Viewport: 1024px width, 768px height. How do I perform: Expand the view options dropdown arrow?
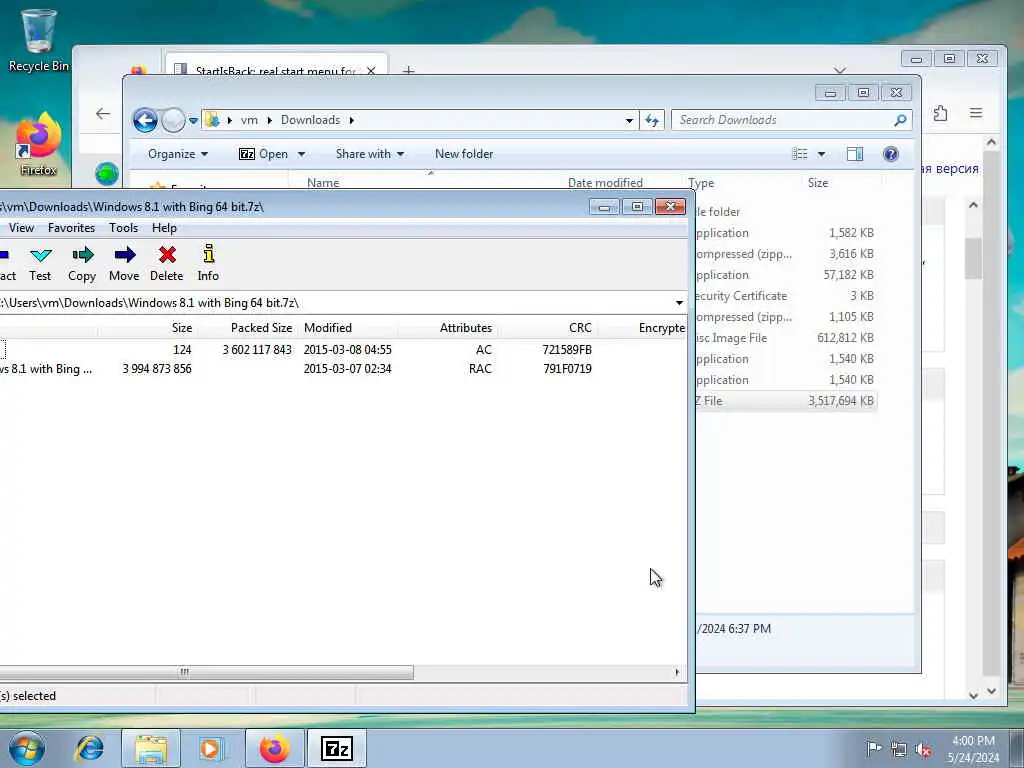[x=822, y=154]
